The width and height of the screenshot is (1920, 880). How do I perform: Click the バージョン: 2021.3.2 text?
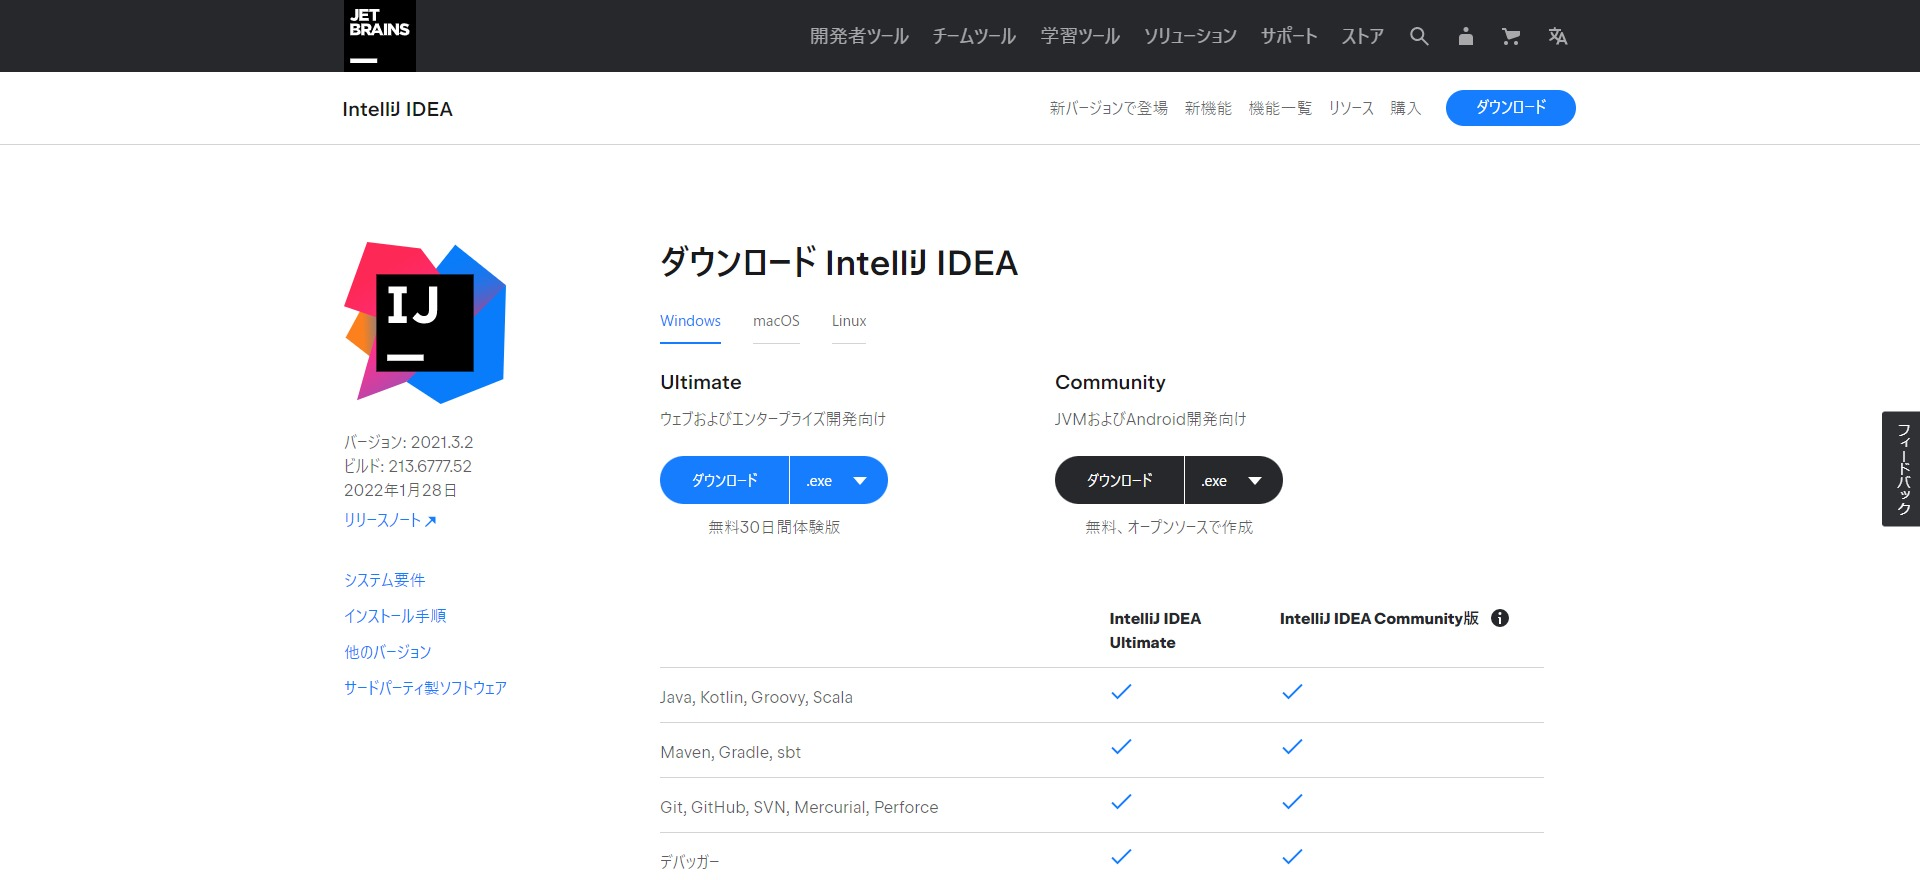pos(409,442)
